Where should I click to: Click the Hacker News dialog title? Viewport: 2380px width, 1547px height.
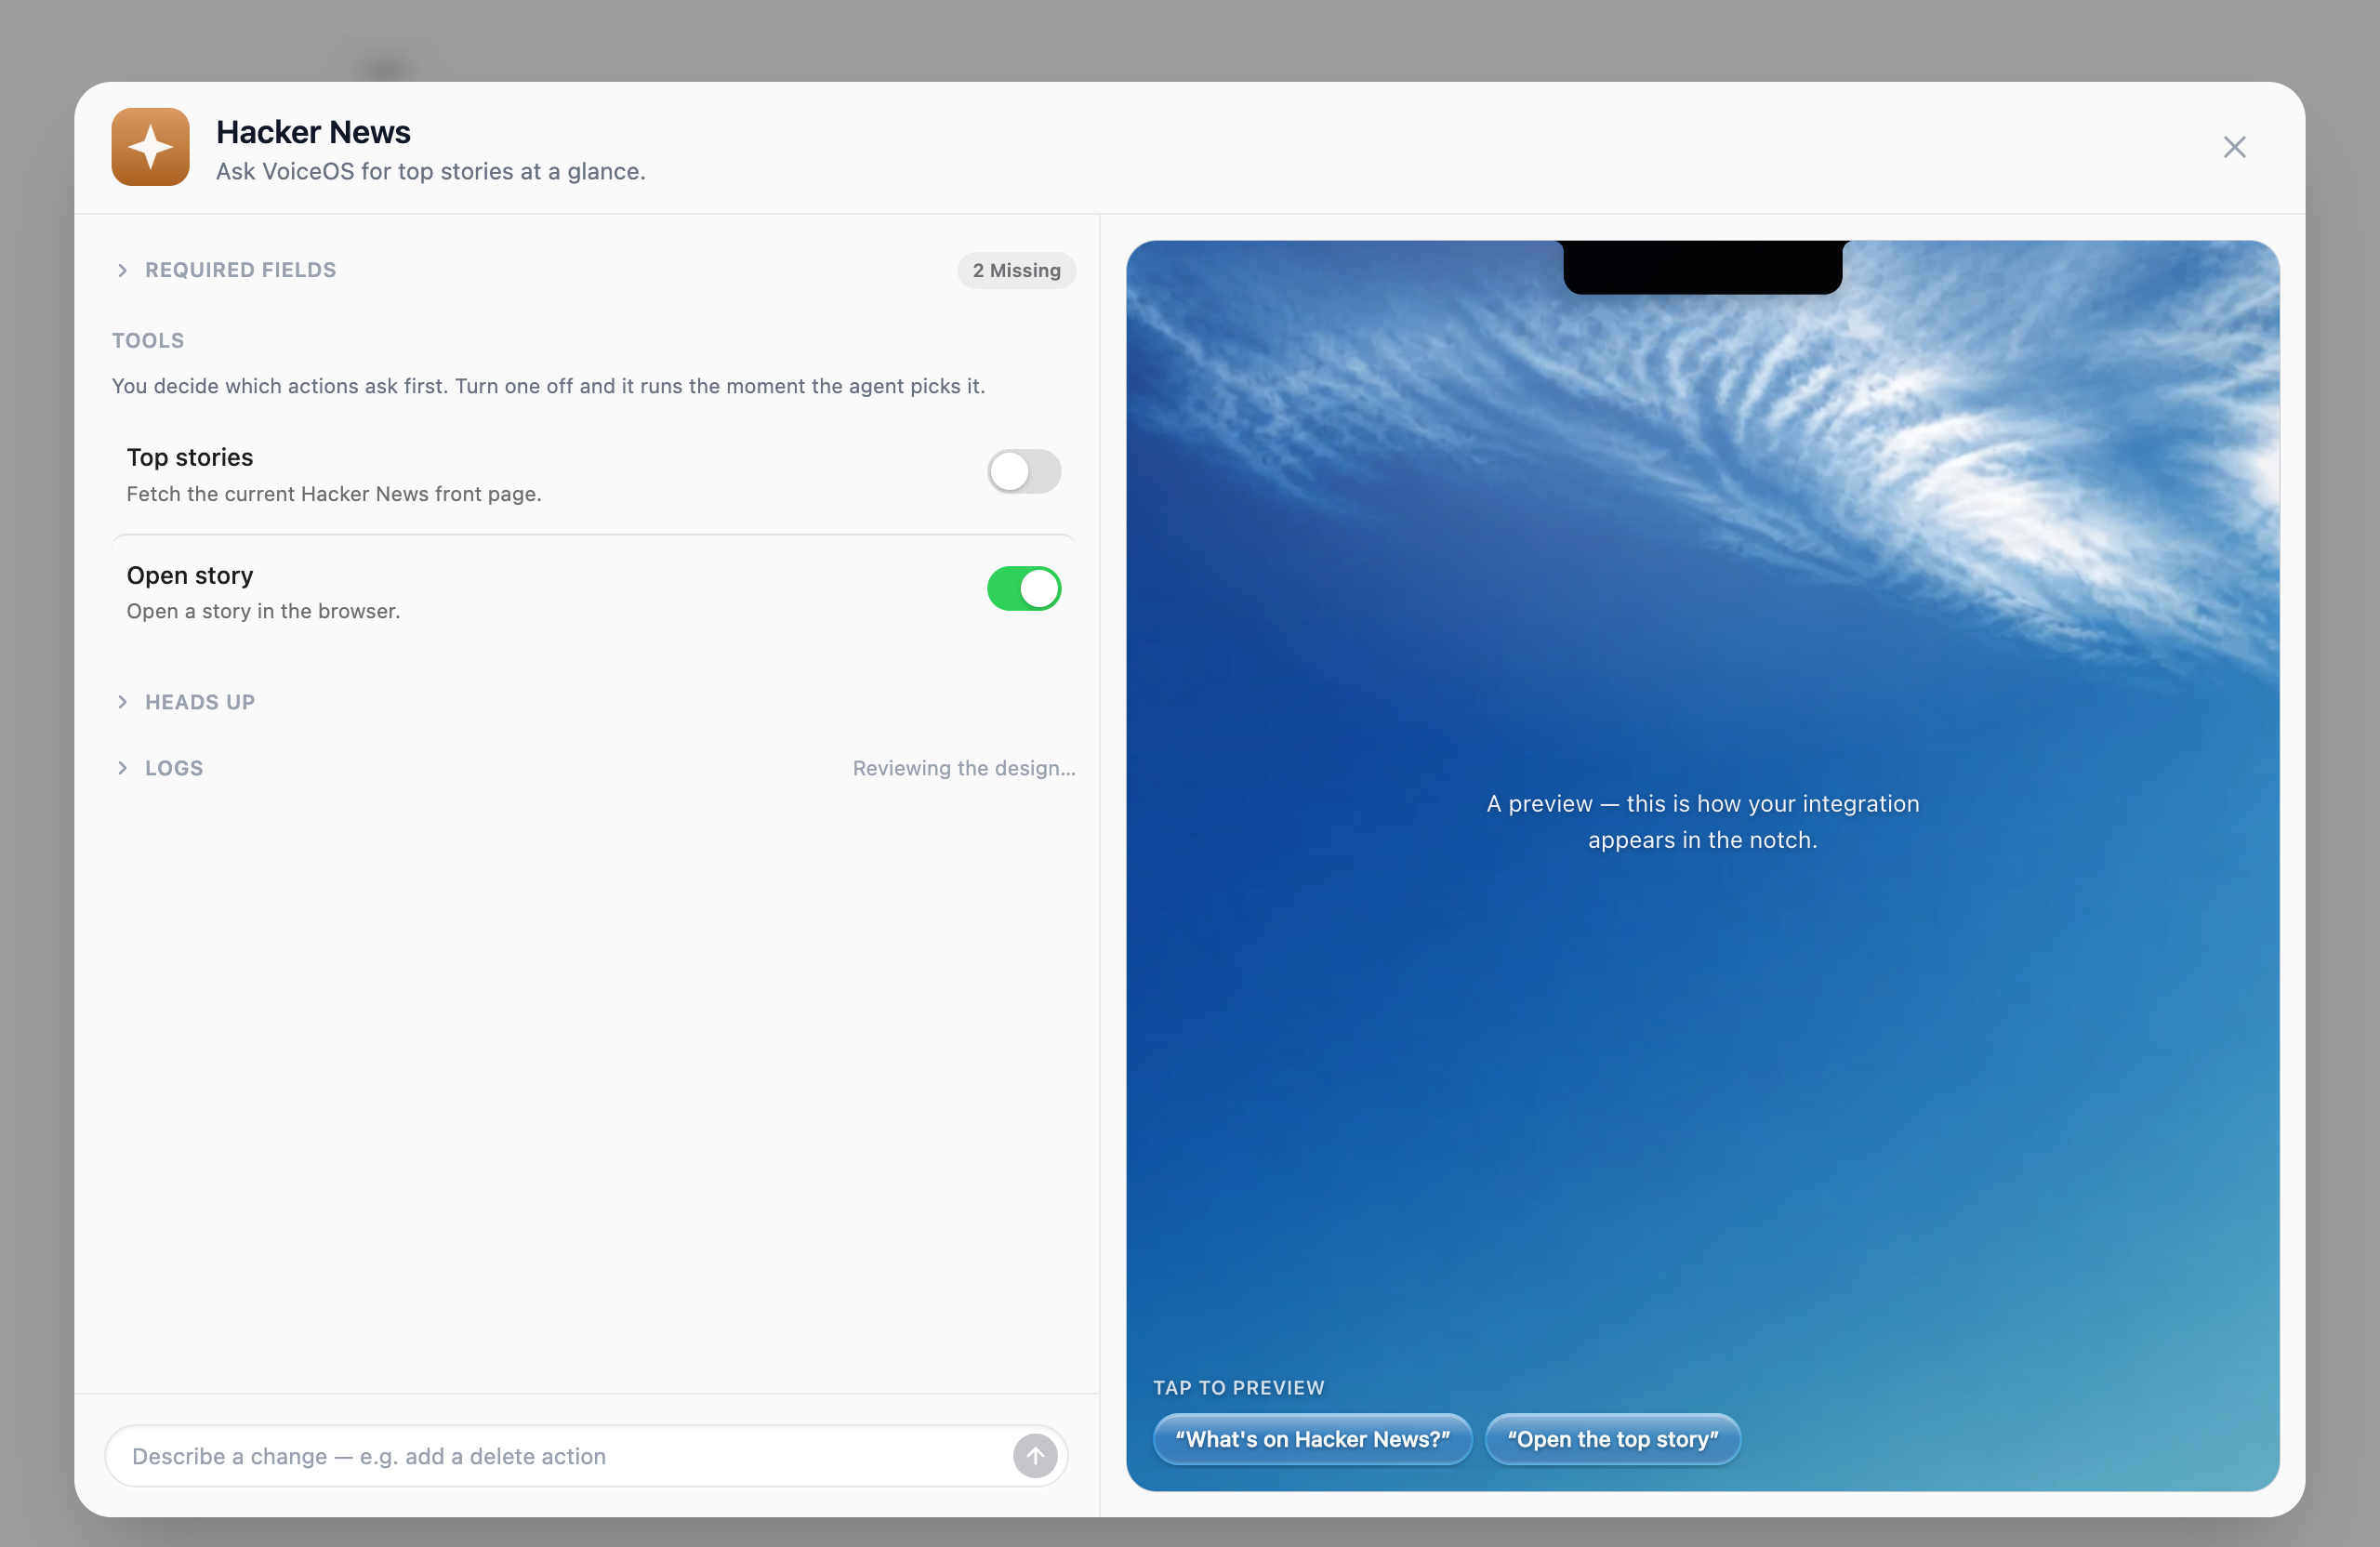pyautogui.click(x=313, y=132)
